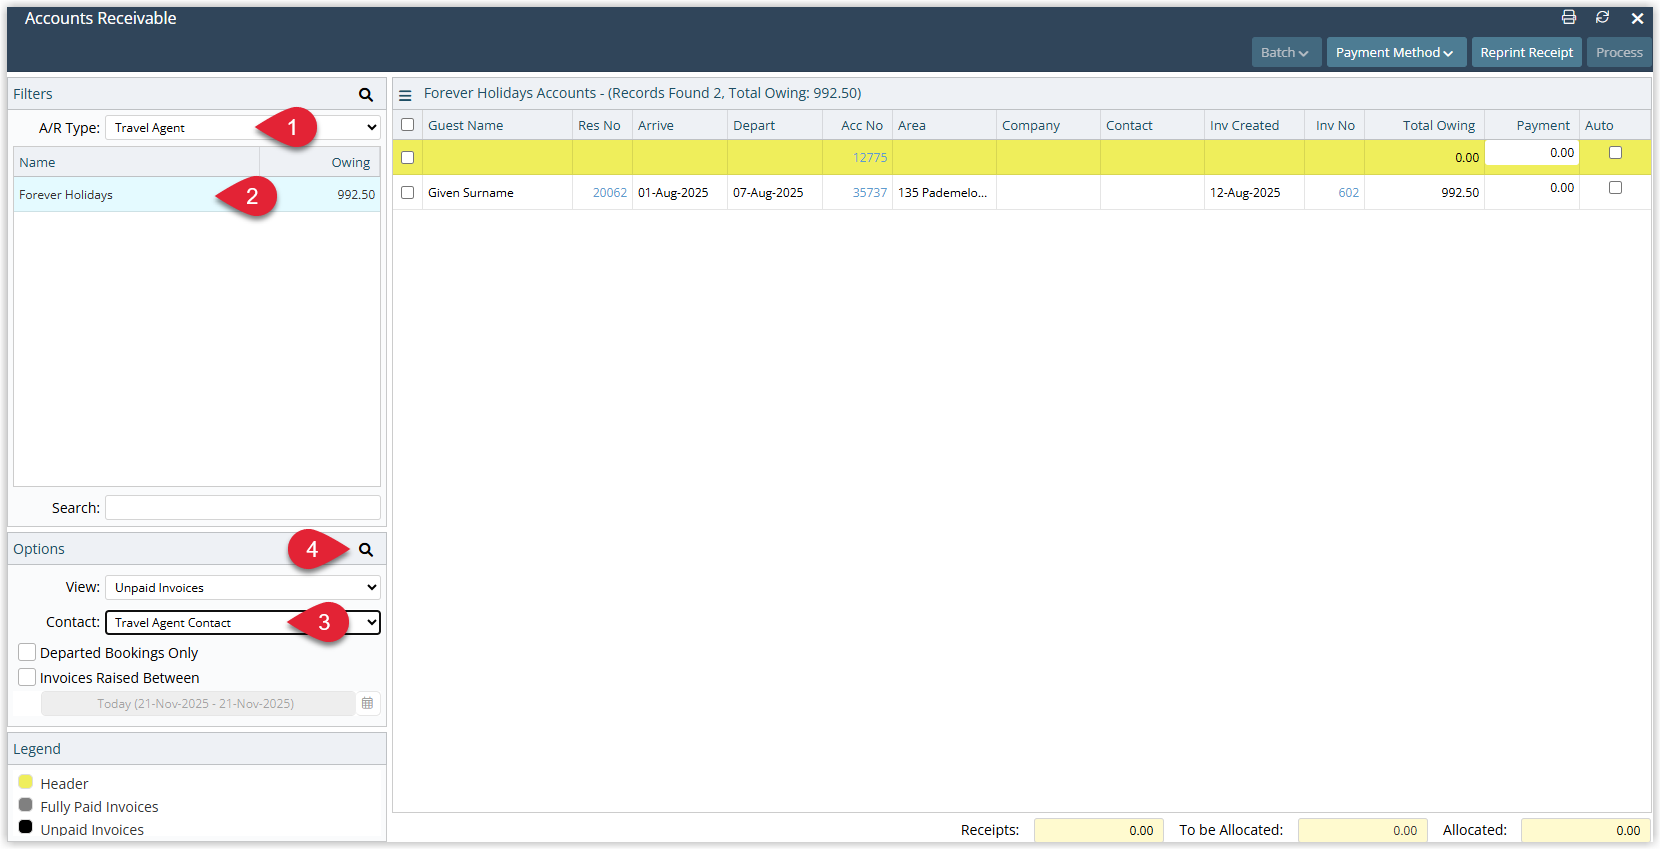Click the Allocated amount field

tap(1585, 830)
